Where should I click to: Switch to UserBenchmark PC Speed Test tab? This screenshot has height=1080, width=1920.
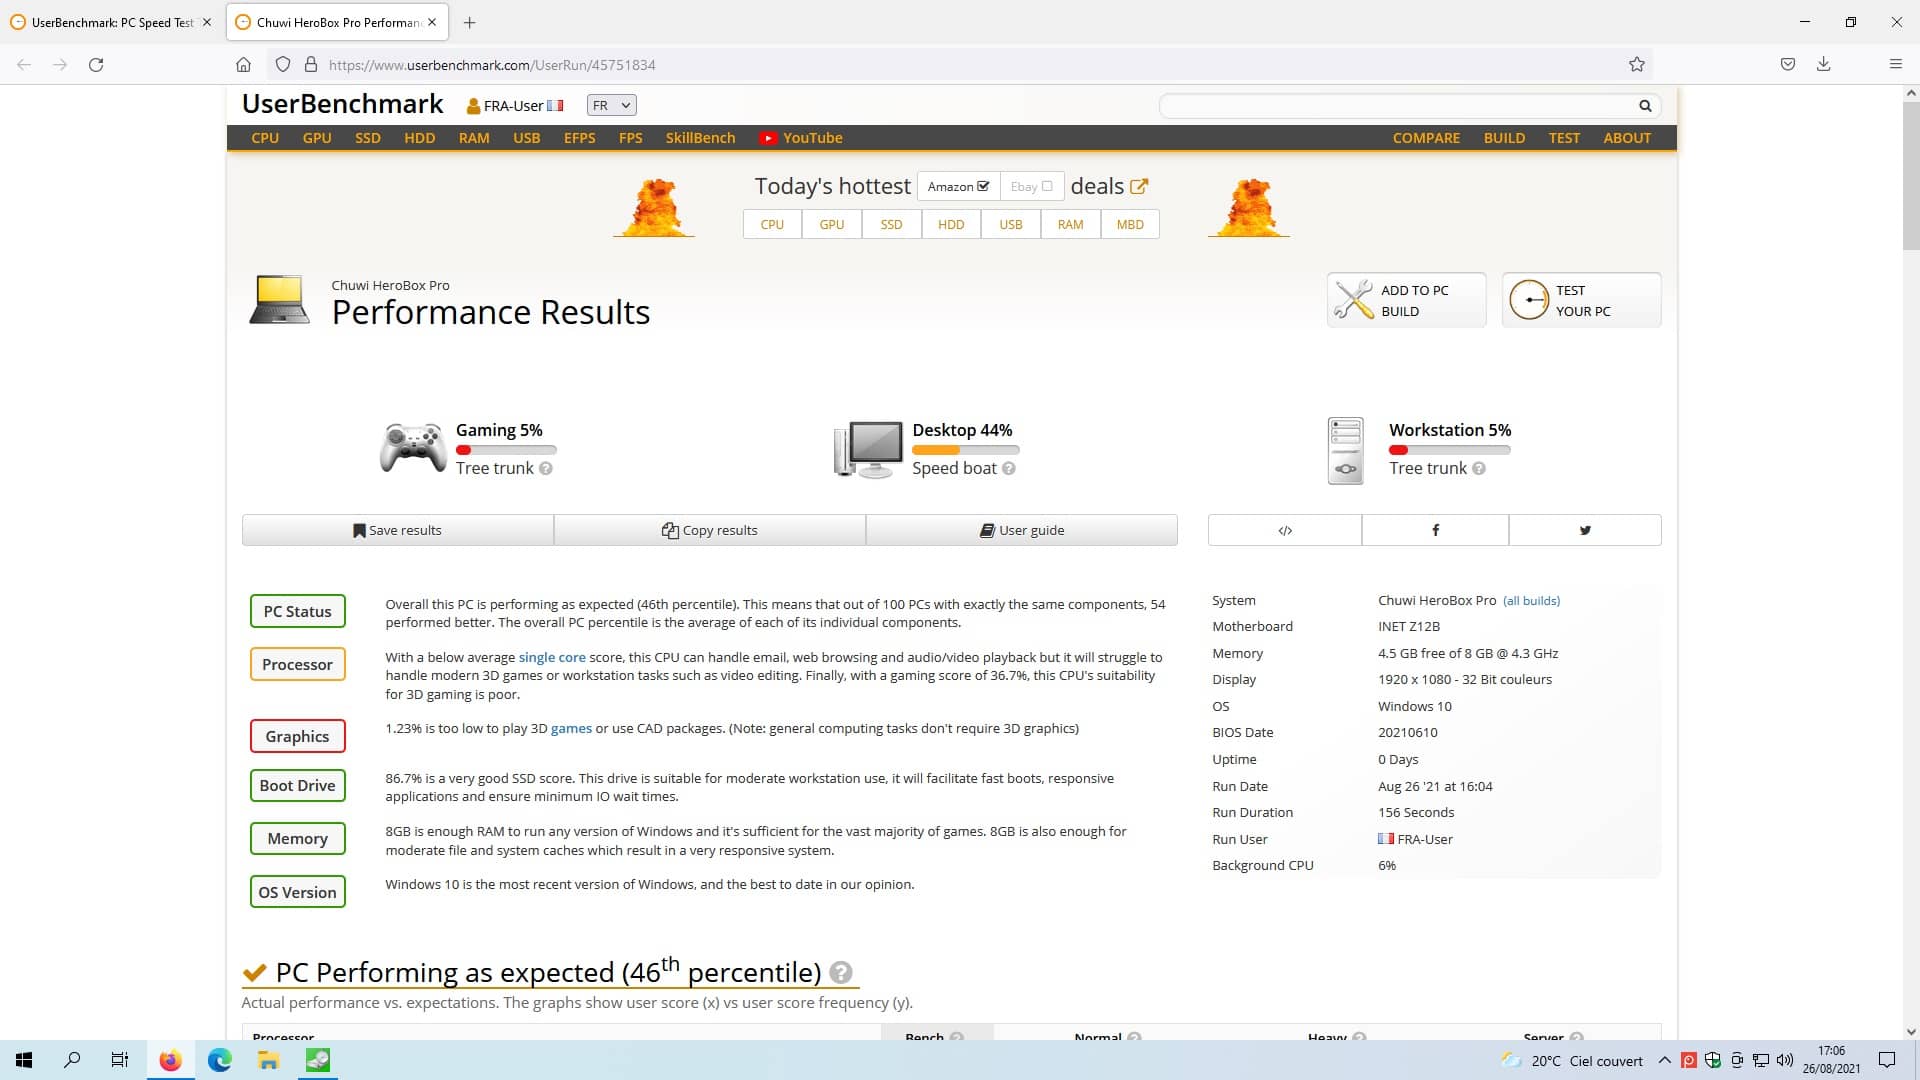[x=112, y=22]
